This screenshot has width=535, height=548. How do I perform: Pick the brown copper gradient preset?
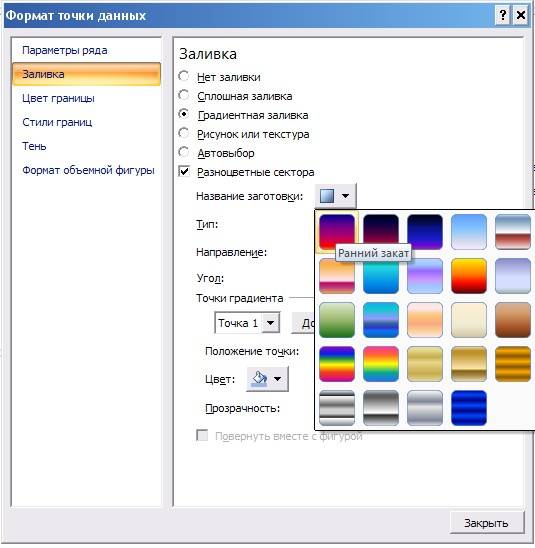(513, 320)
